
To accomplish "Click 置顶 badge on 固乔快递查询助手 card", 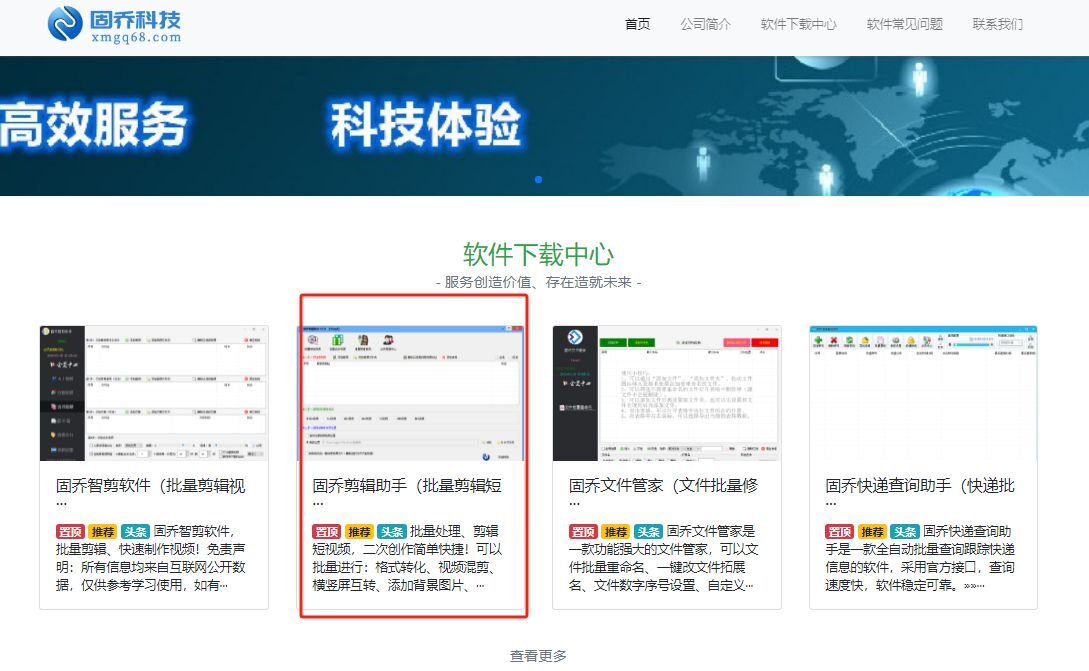I will click(x=840, y=532).
